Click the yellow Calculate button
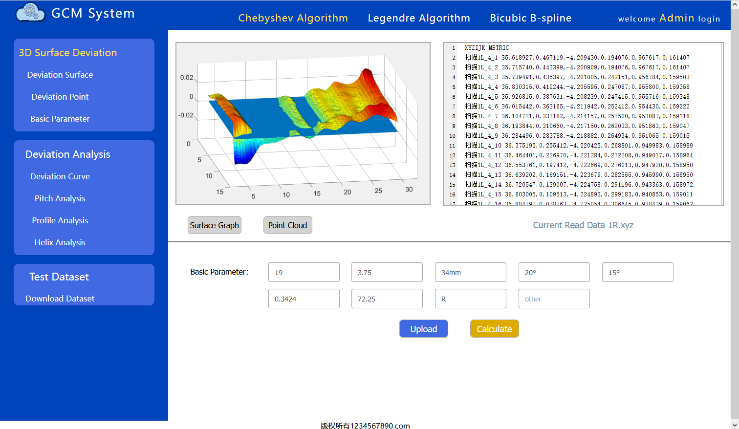This screenshot has width=739, height=429. point(494,329)
